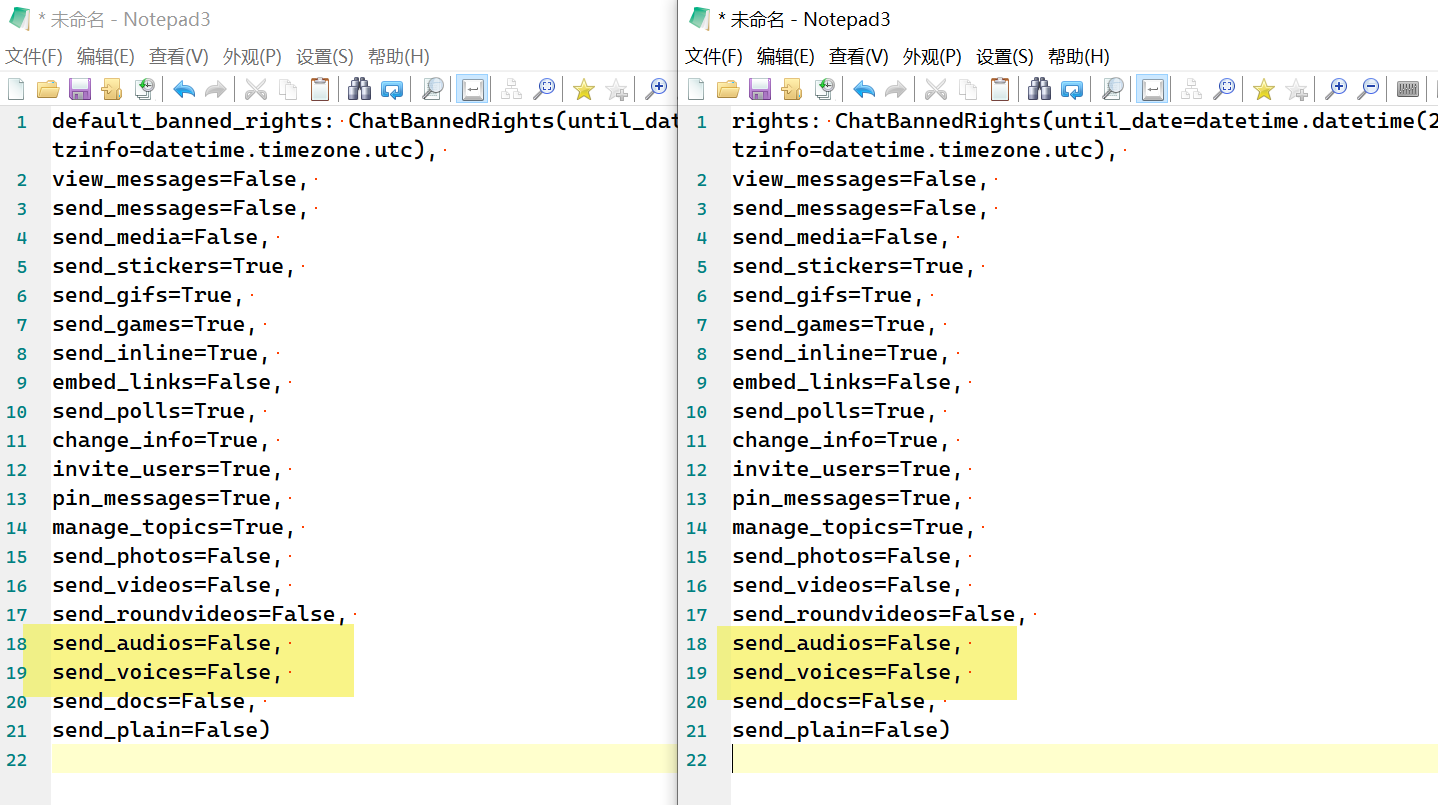Click yellow Favorites star in right window

click(1264, 90)
